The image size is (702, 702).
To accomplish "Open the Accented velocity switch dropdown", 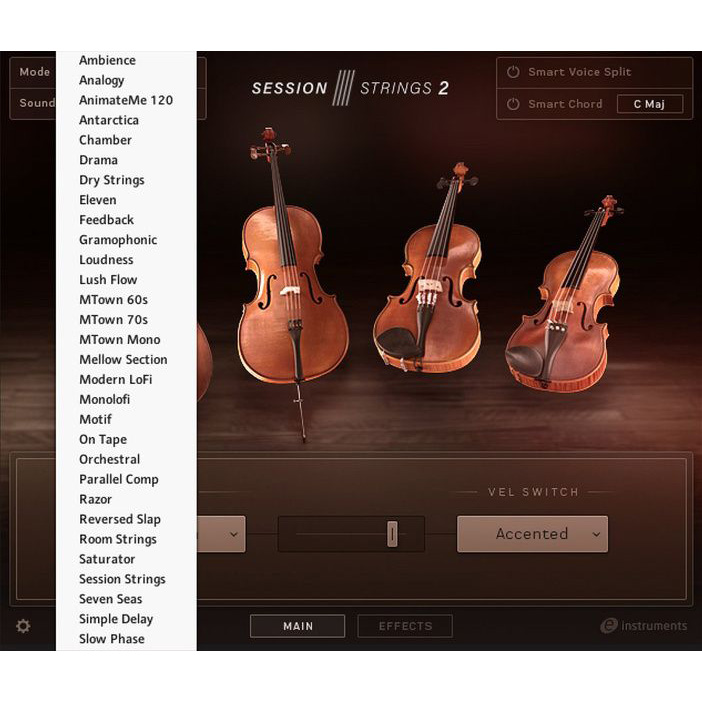I will 532,534.
